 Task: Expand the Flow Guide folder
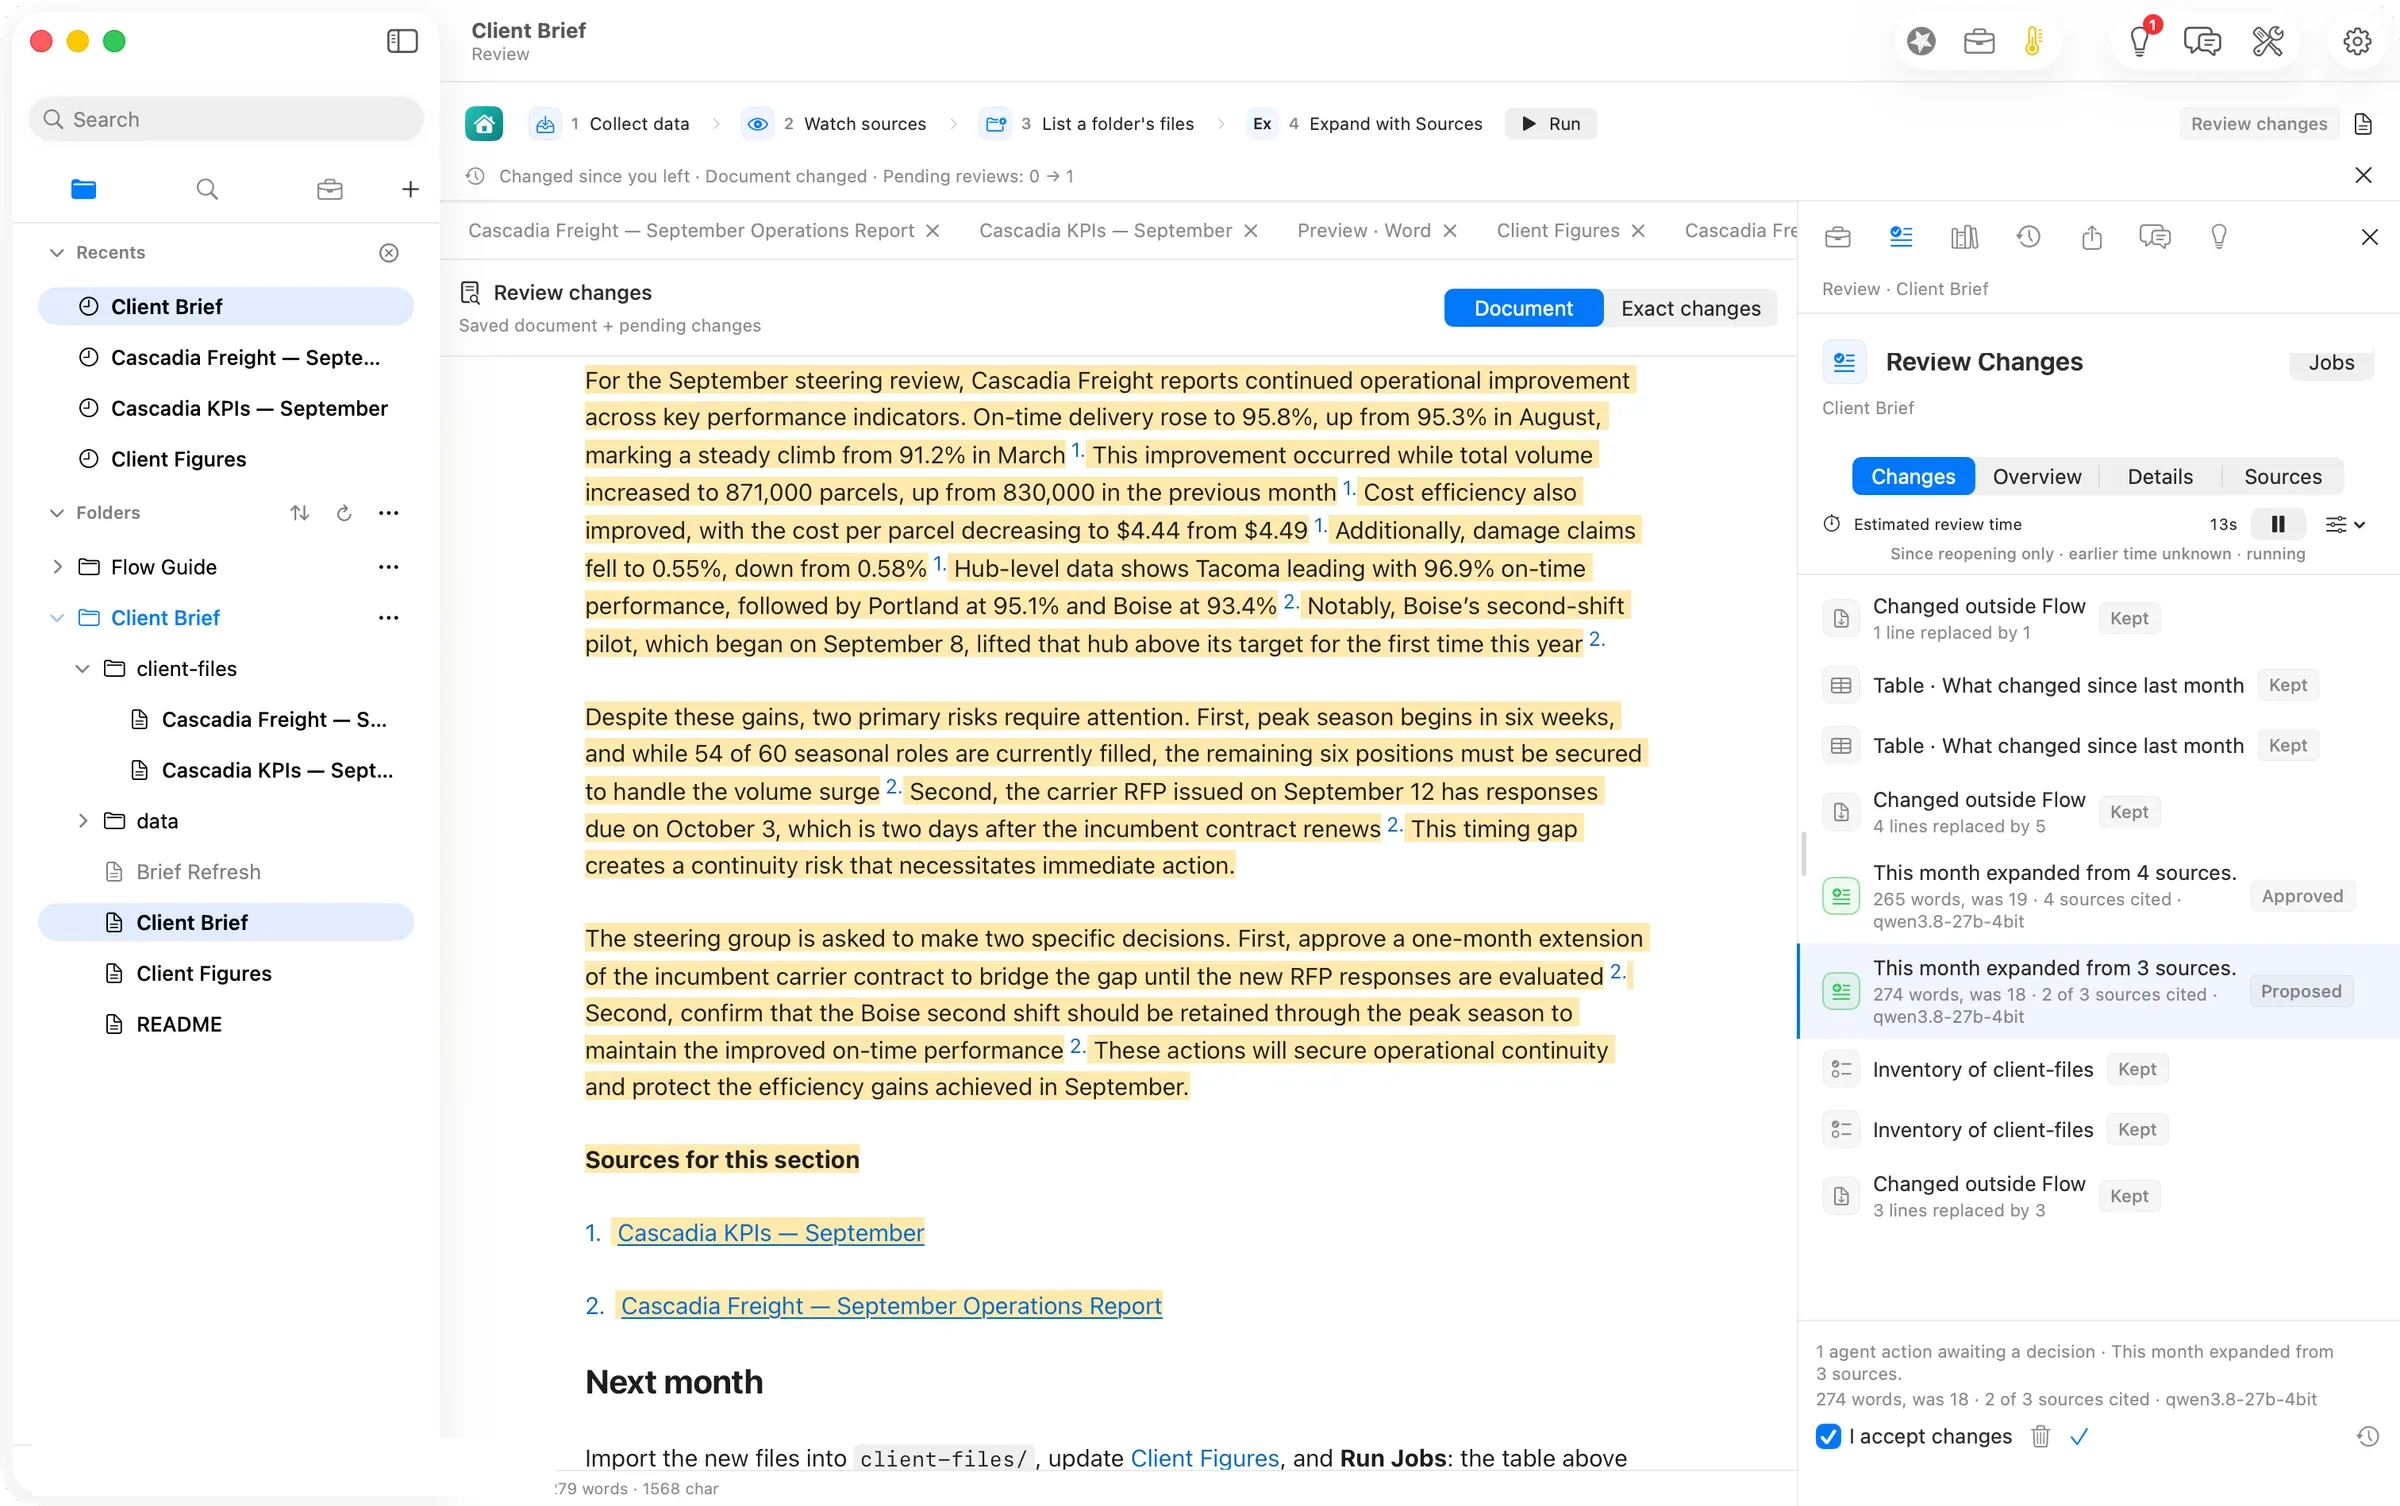click(57, 567)
